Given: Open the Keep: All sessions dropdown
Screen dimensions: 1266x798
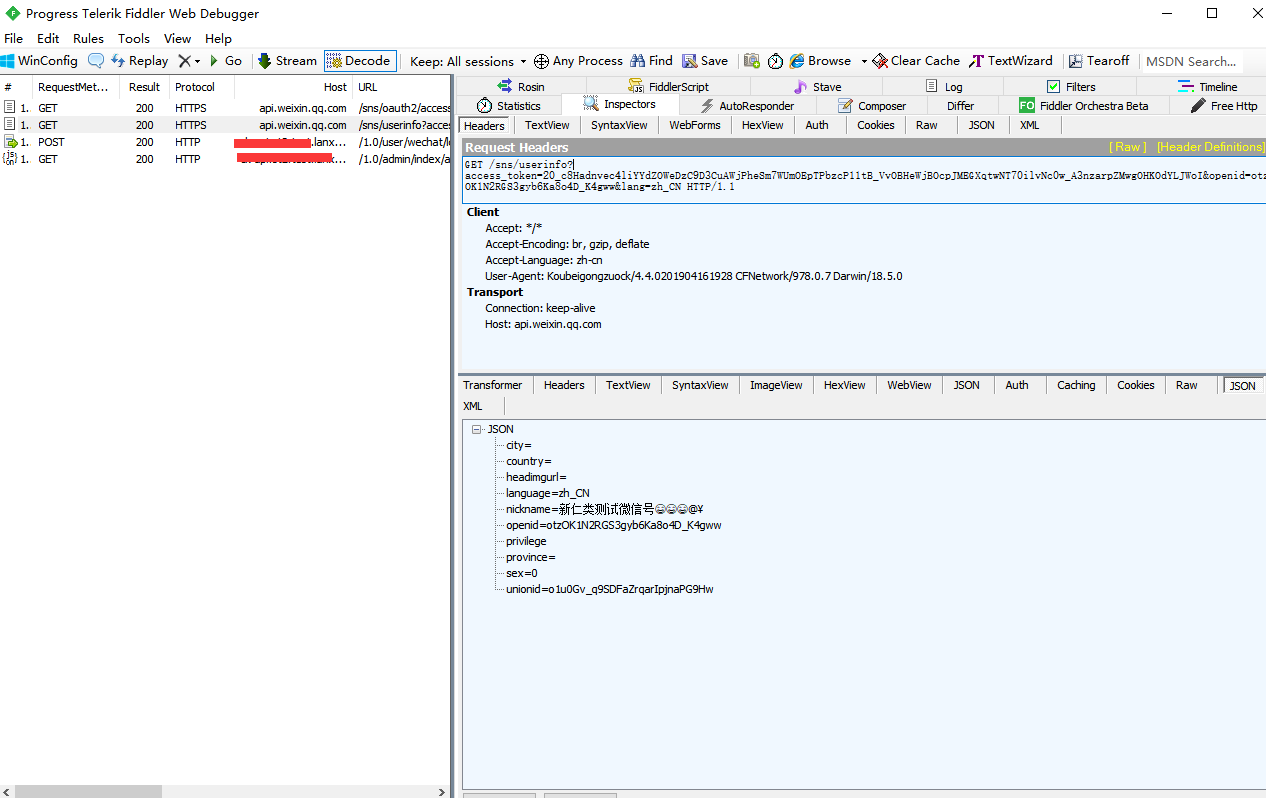Looking at the screenshot, I should point(468,61).
